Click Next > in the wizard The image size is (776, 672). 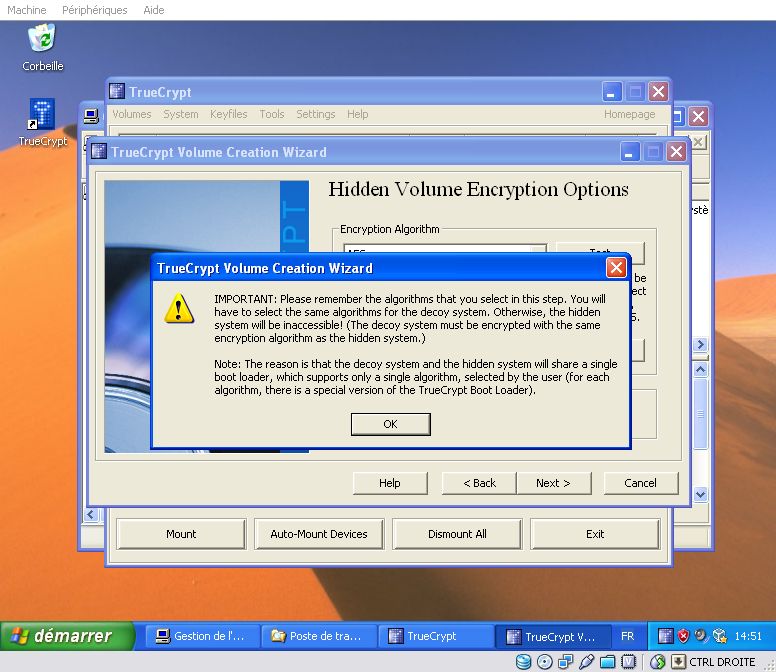coord(553,483)
